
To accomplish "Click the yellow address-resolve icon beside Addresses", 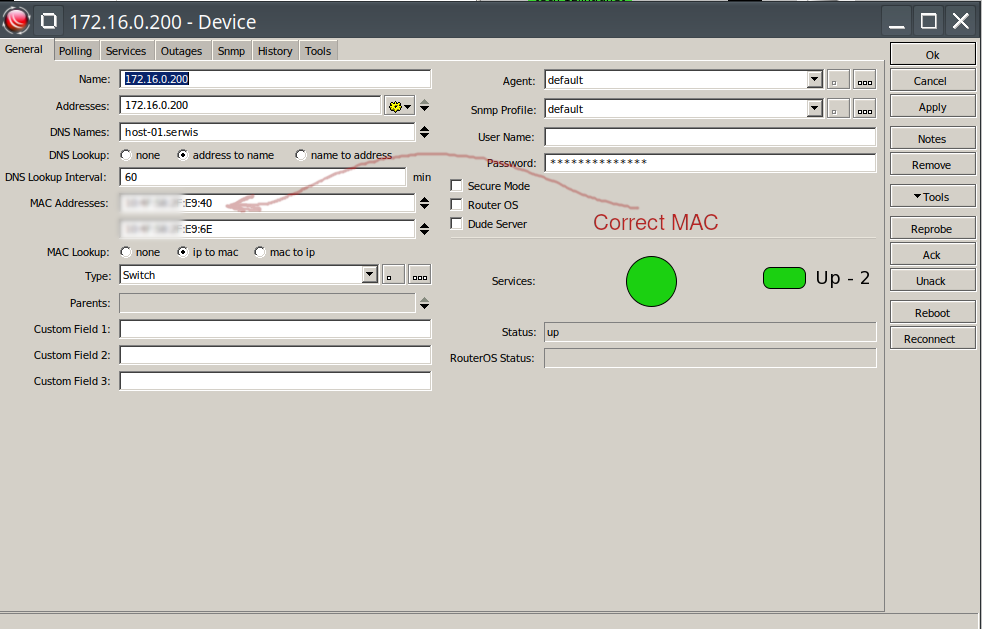I will pyautogui.click(x=397, y=105).
